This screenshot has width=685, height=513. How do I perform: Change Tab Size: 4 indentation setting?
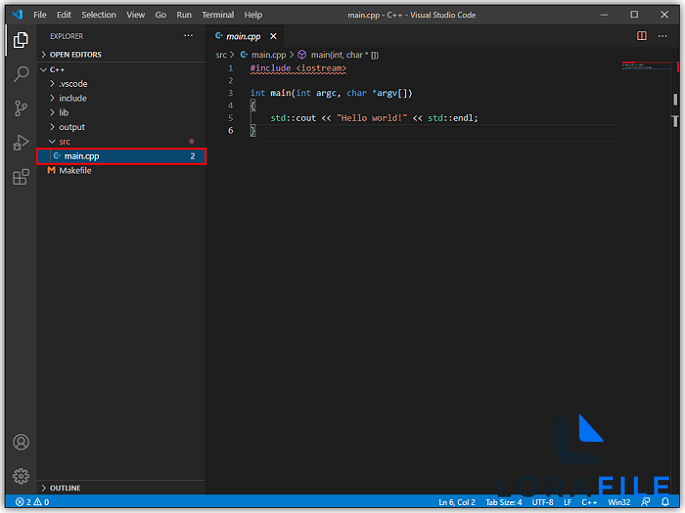(503, 502)
